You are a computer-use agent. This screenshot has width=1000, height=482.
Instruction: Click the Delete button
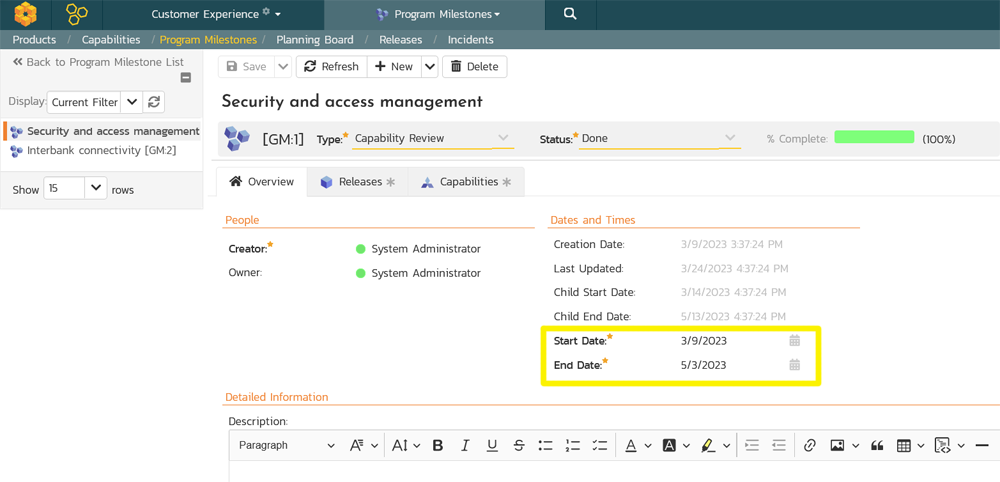[x=474, y=67]
